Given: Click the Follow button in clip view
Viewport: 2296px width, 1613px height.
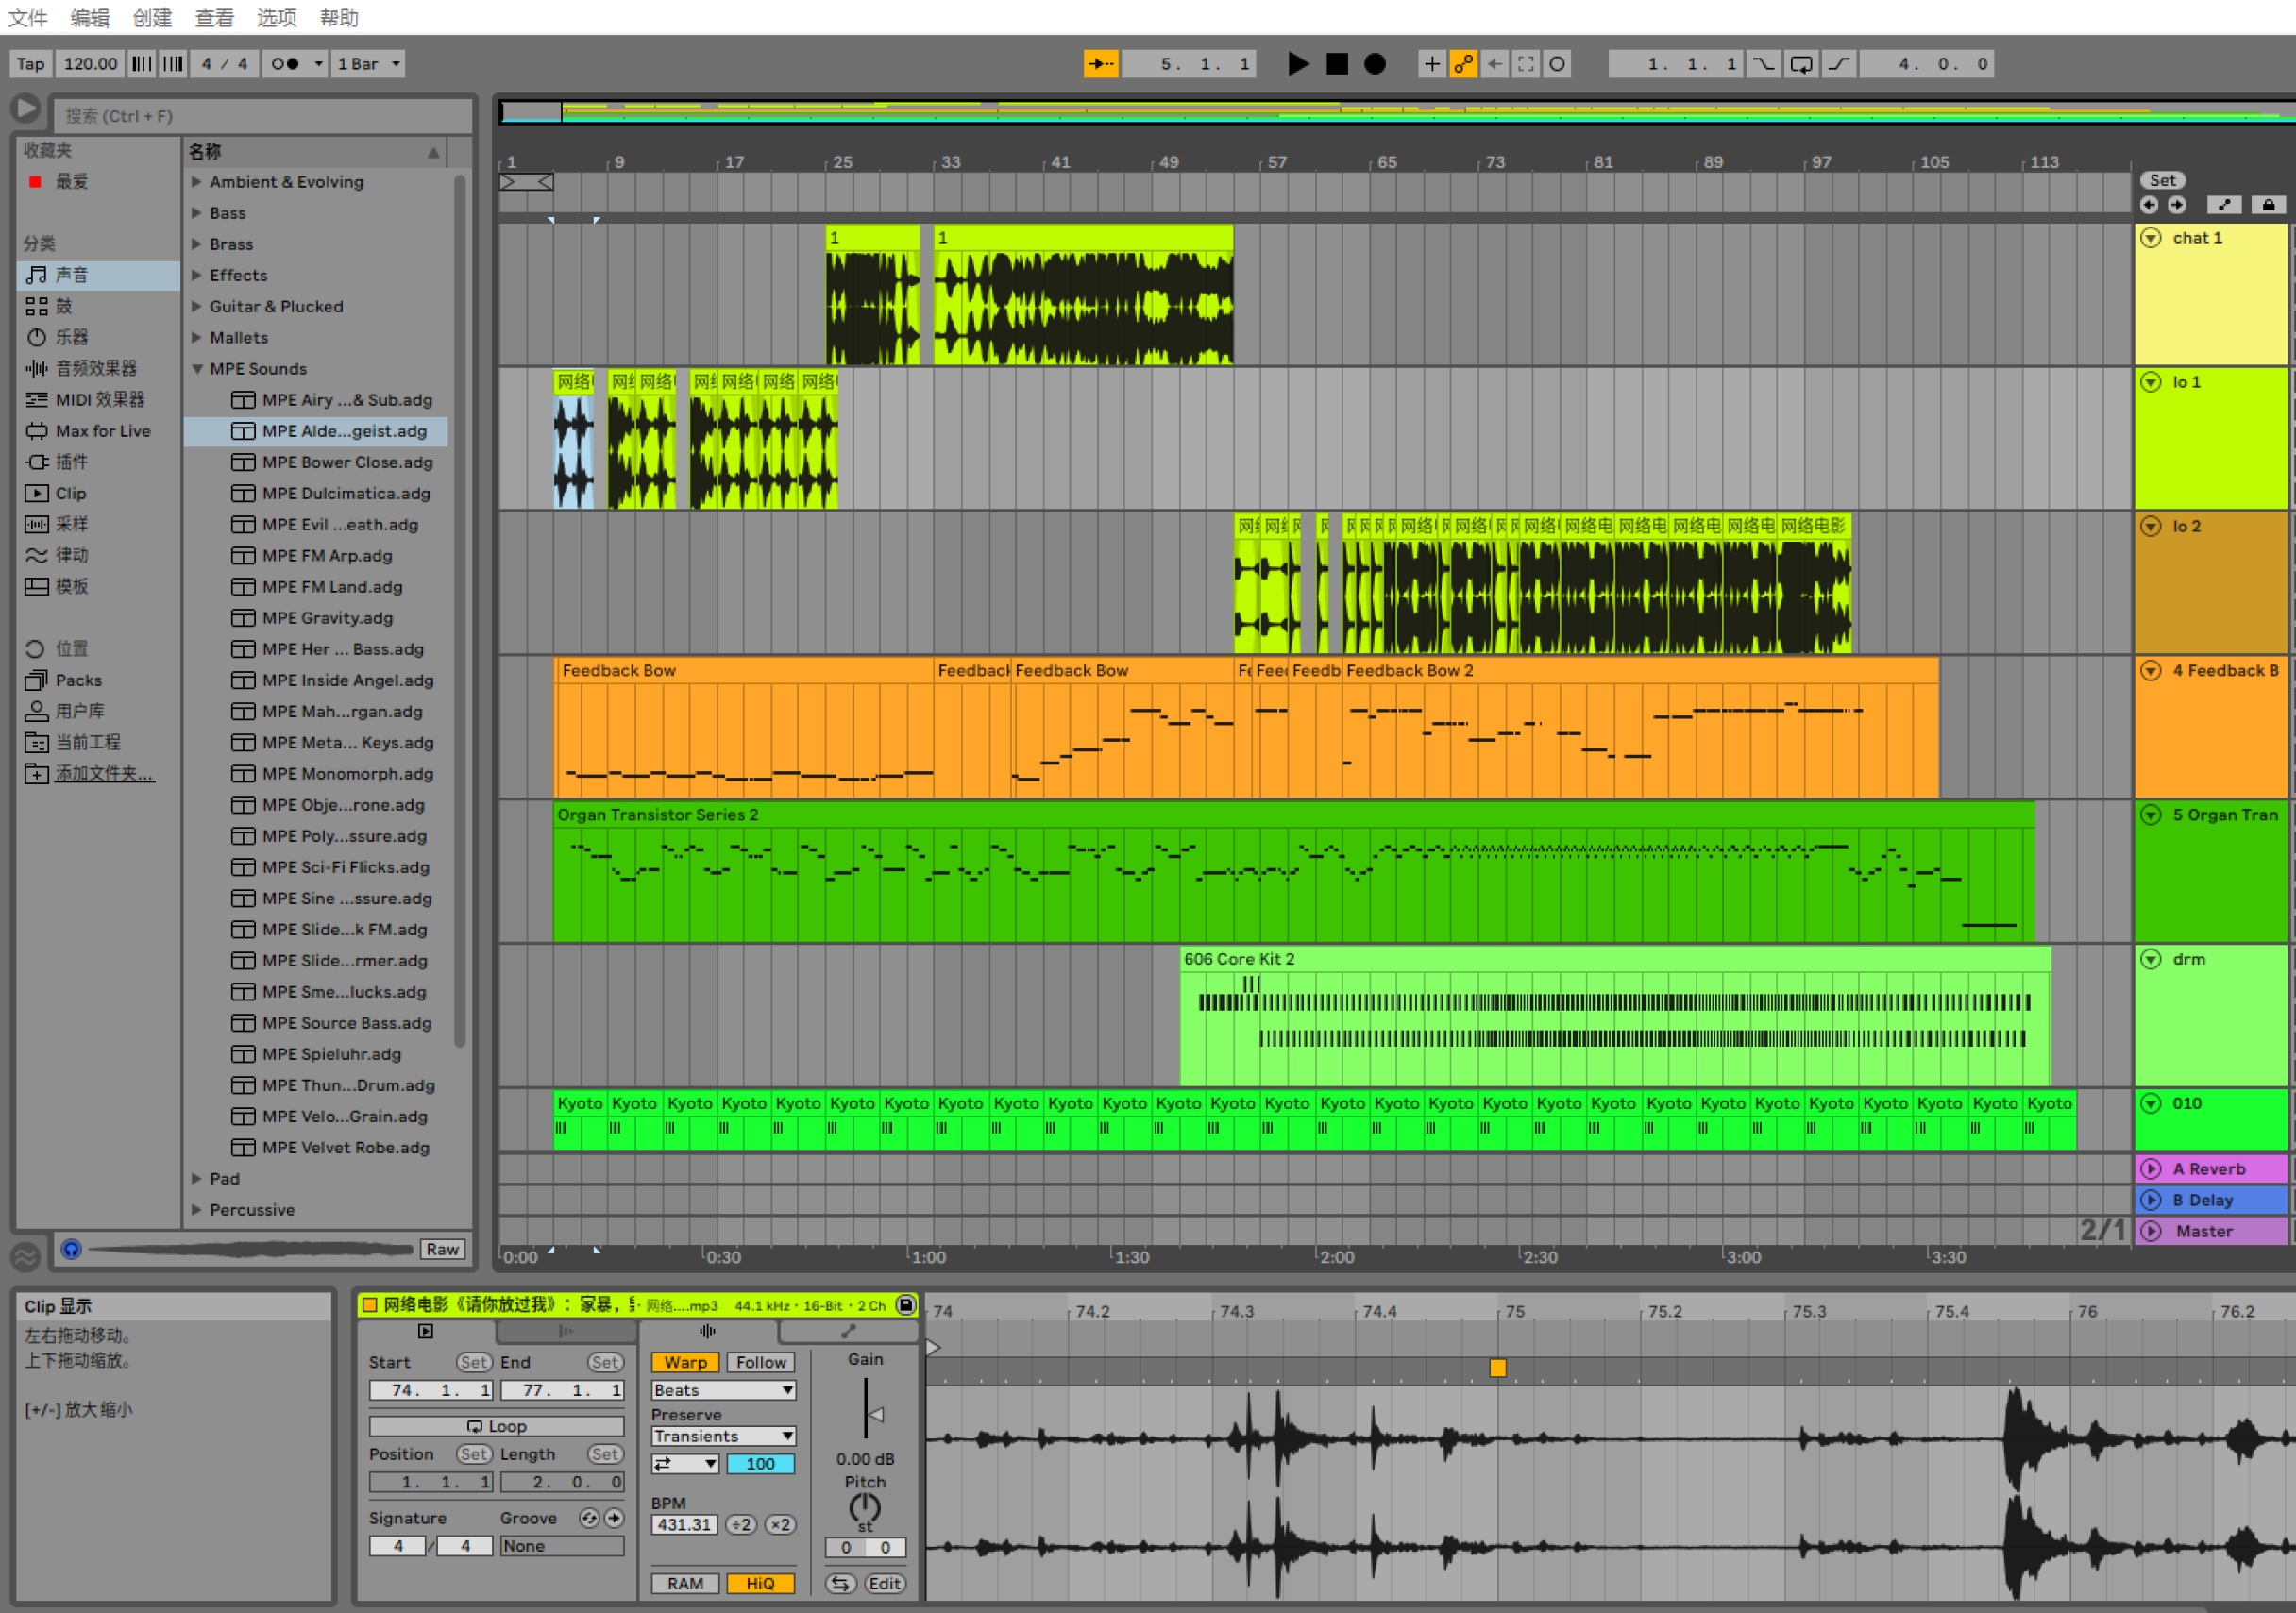Looking at the screenshot, I should (x=761, y=1362).
